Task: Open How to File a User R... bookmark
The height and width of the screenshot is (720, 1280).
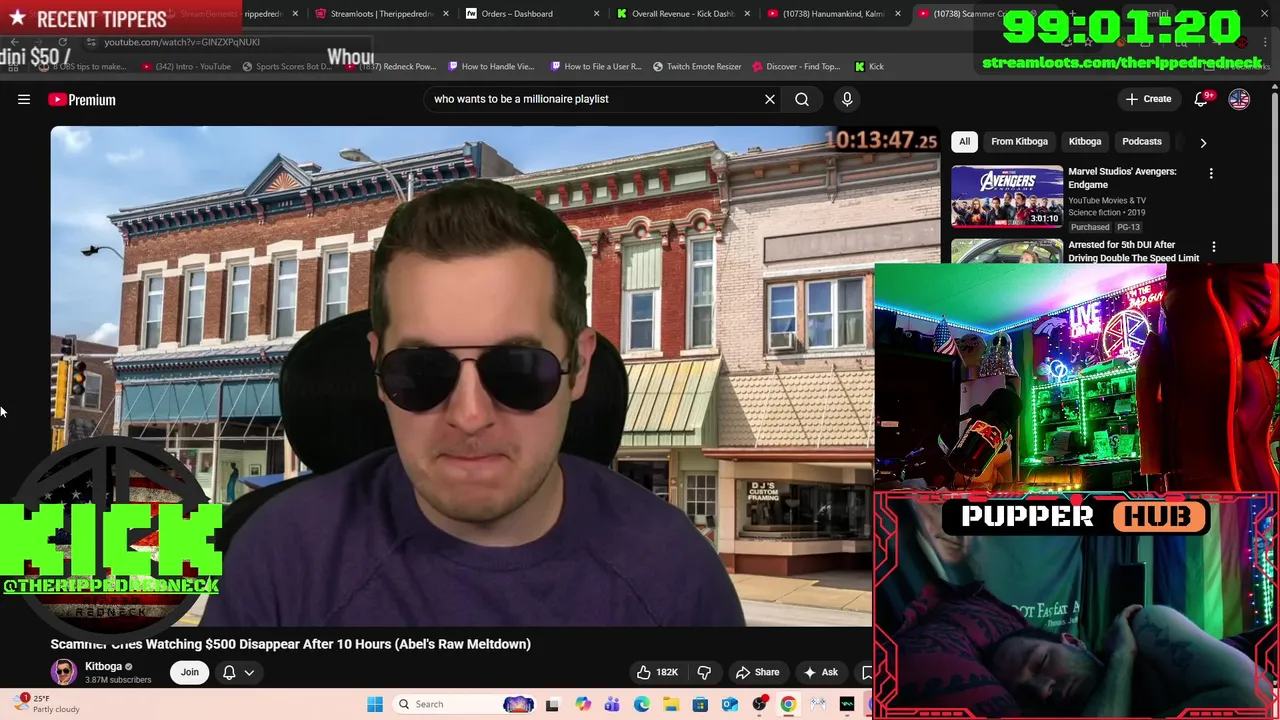Action: 595,66
